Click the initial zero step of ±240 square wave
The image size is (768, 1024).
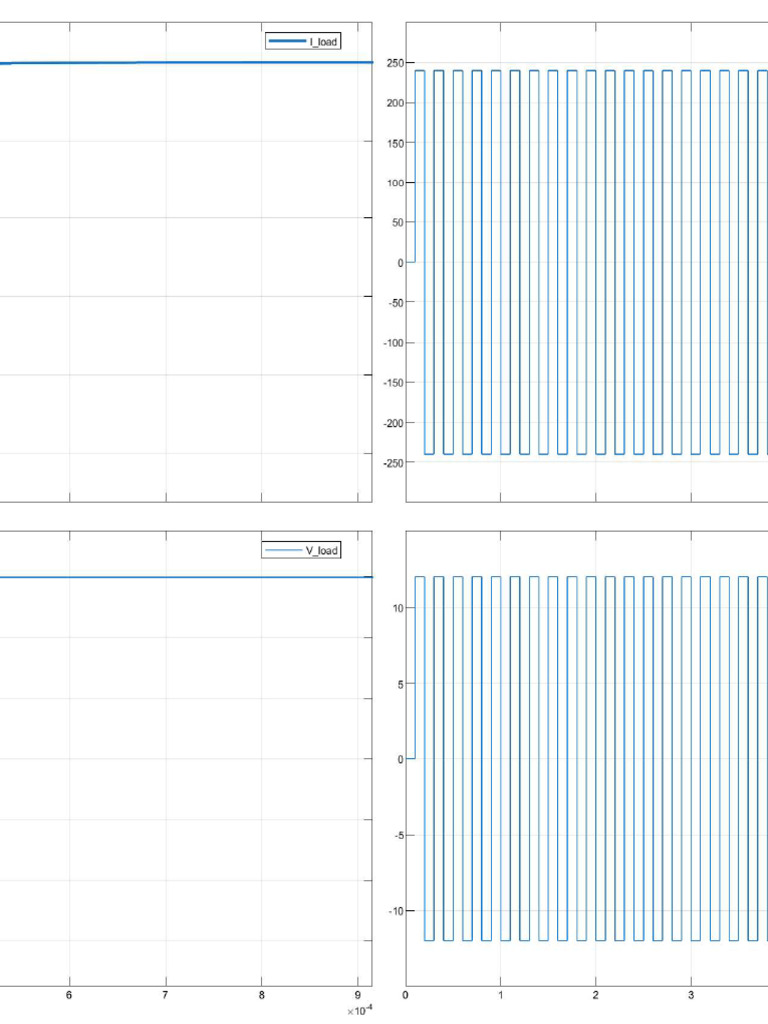(x=410, y=262)
